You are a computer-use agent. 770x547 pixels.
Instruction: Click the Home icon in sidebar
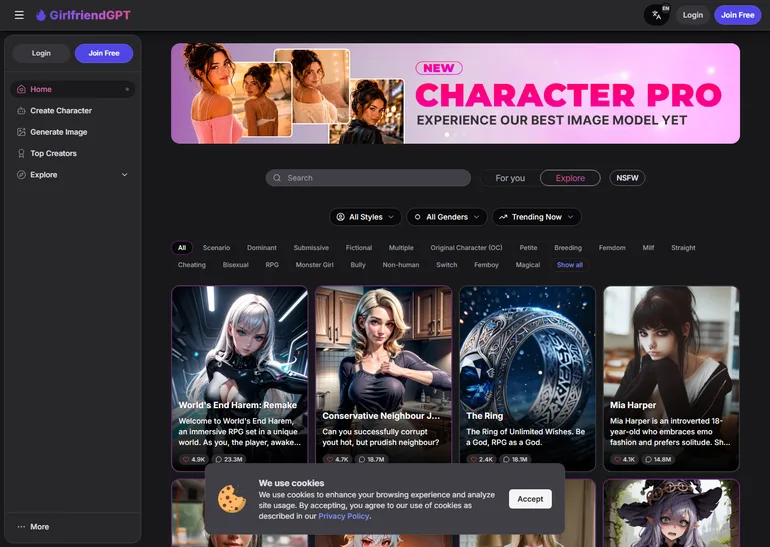pos(21,89)
